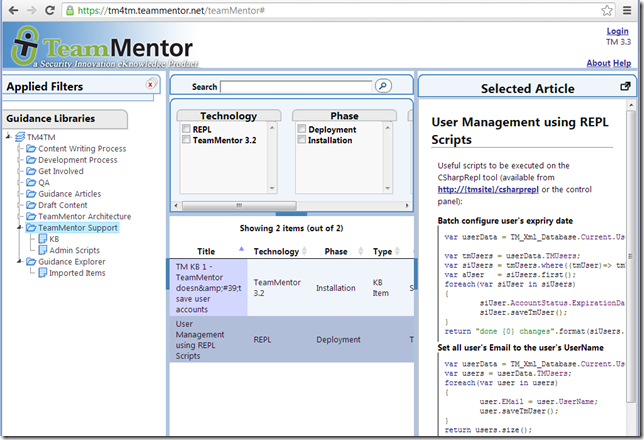Click the address bar URL
The width and height of the screenshot is (644, 440).
[x=171, y=10]
